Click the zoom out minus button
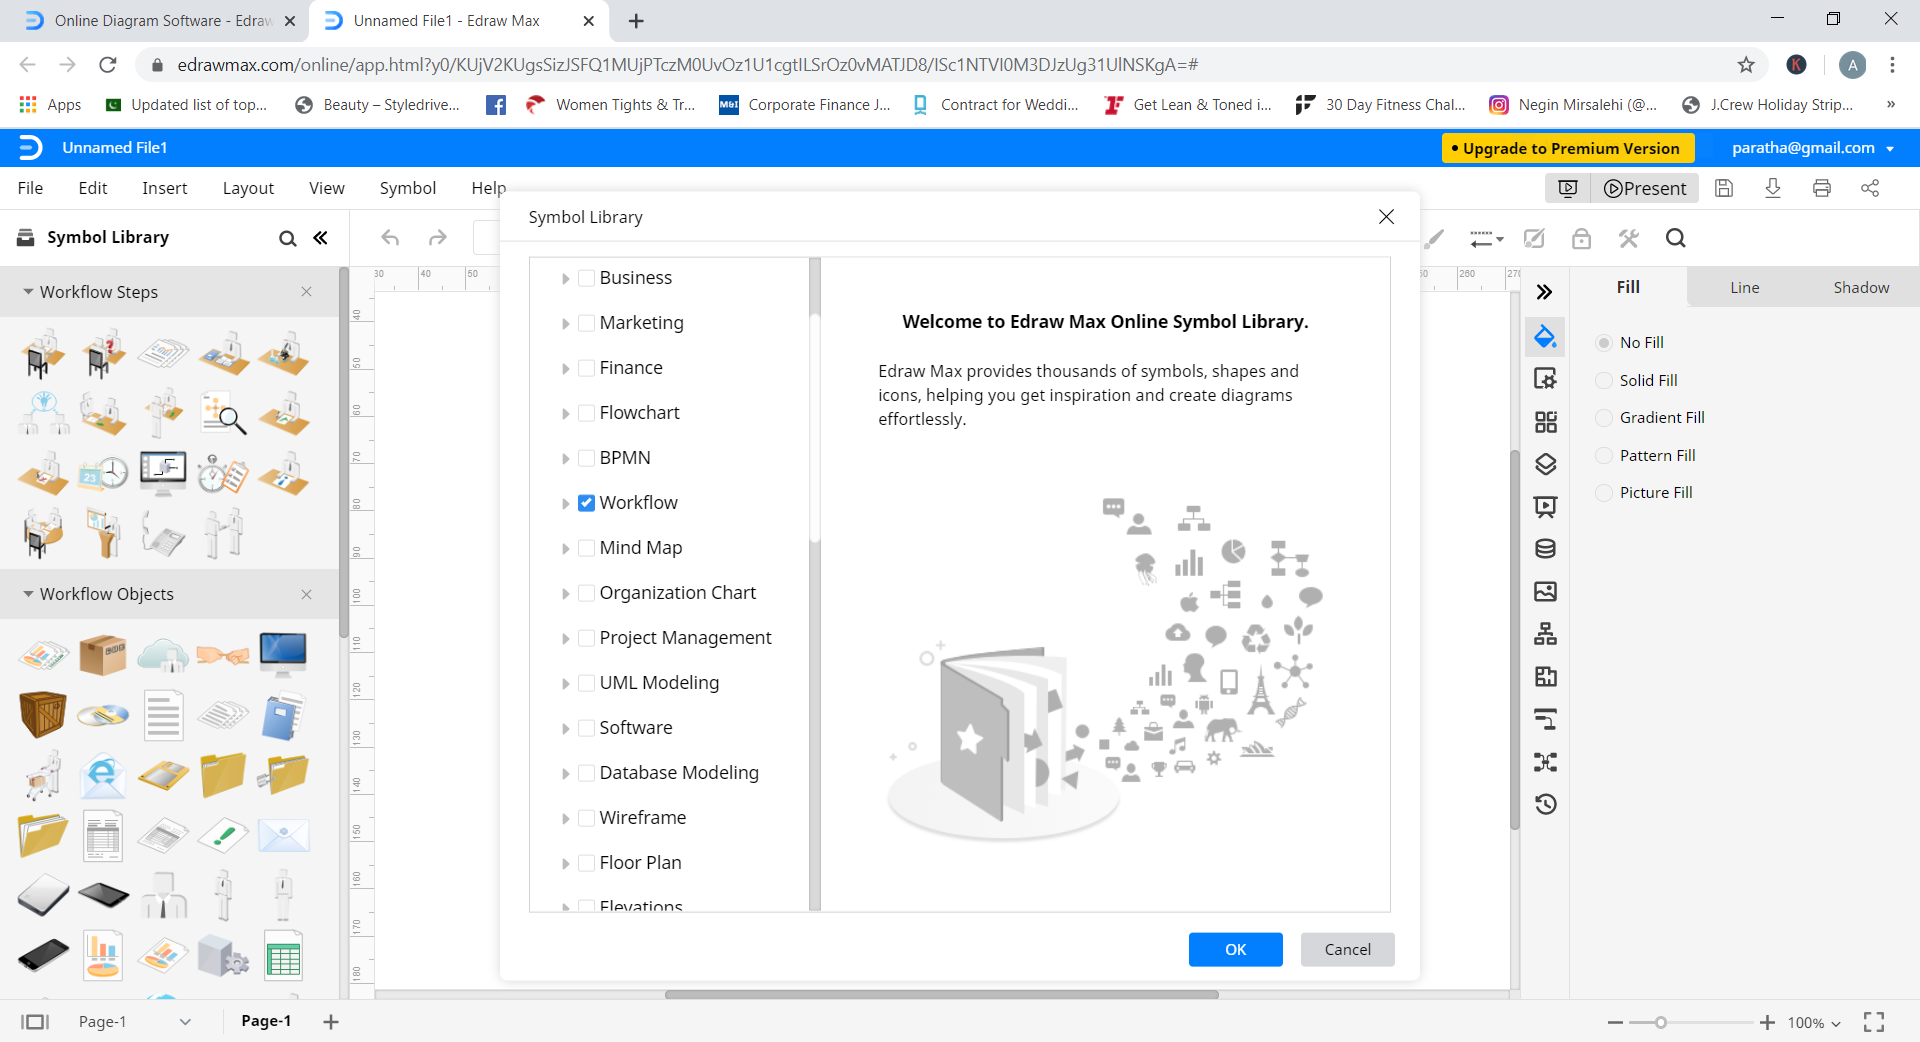 tap(1615, 1022)
